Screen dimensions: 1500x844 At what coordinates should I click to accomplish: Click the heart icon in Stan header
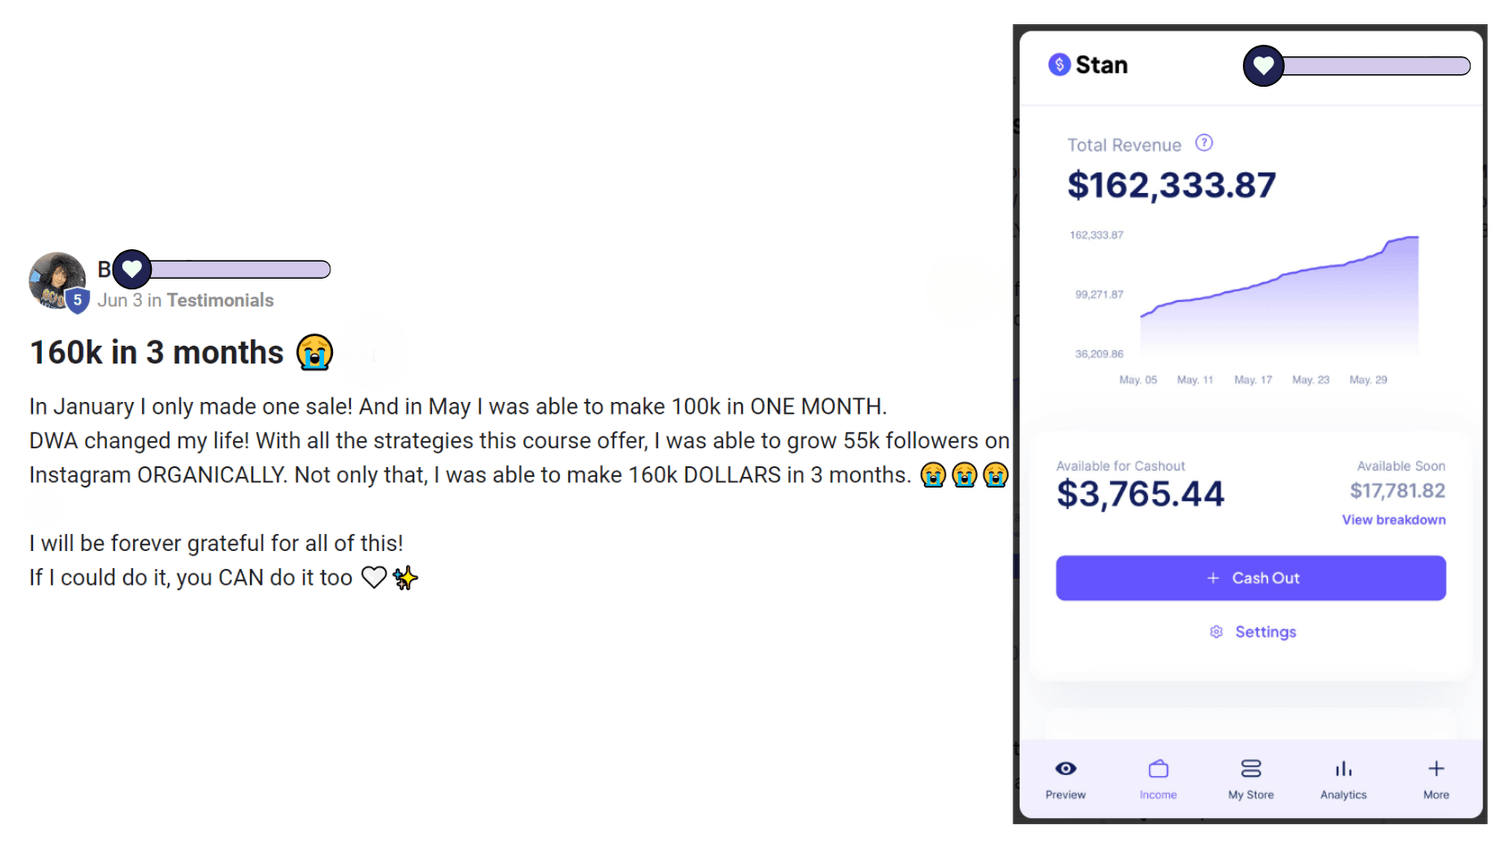tap(1263, 66)
